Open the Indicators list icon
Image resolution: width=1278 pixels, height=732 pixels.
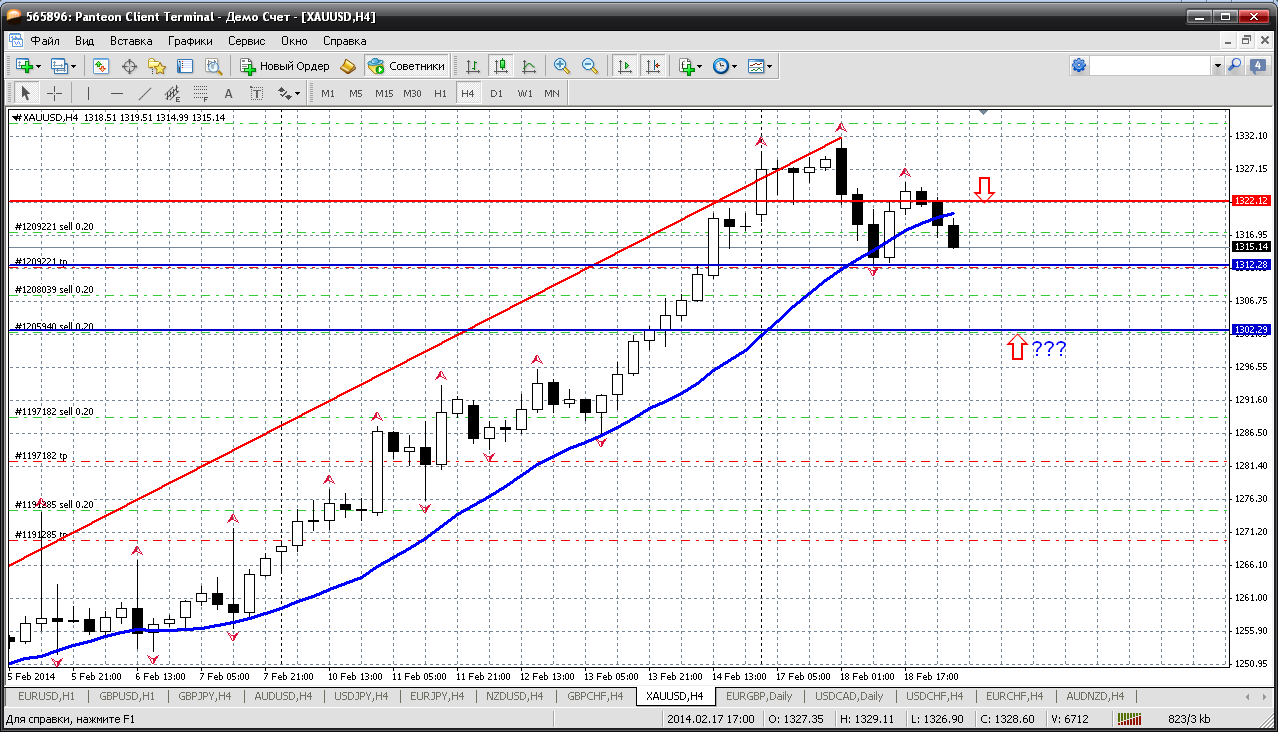pyautogui.click(x=686, y=66)
